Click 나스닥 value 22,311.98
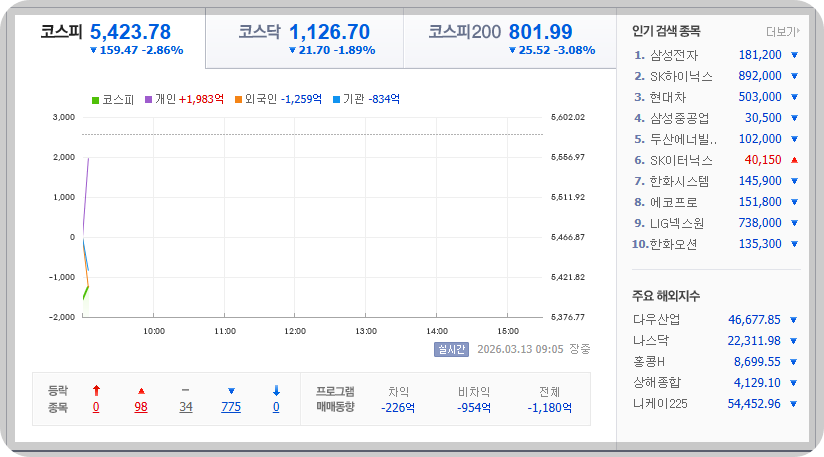The width and height of the screenshot is (824, 457). pos(754,341)
